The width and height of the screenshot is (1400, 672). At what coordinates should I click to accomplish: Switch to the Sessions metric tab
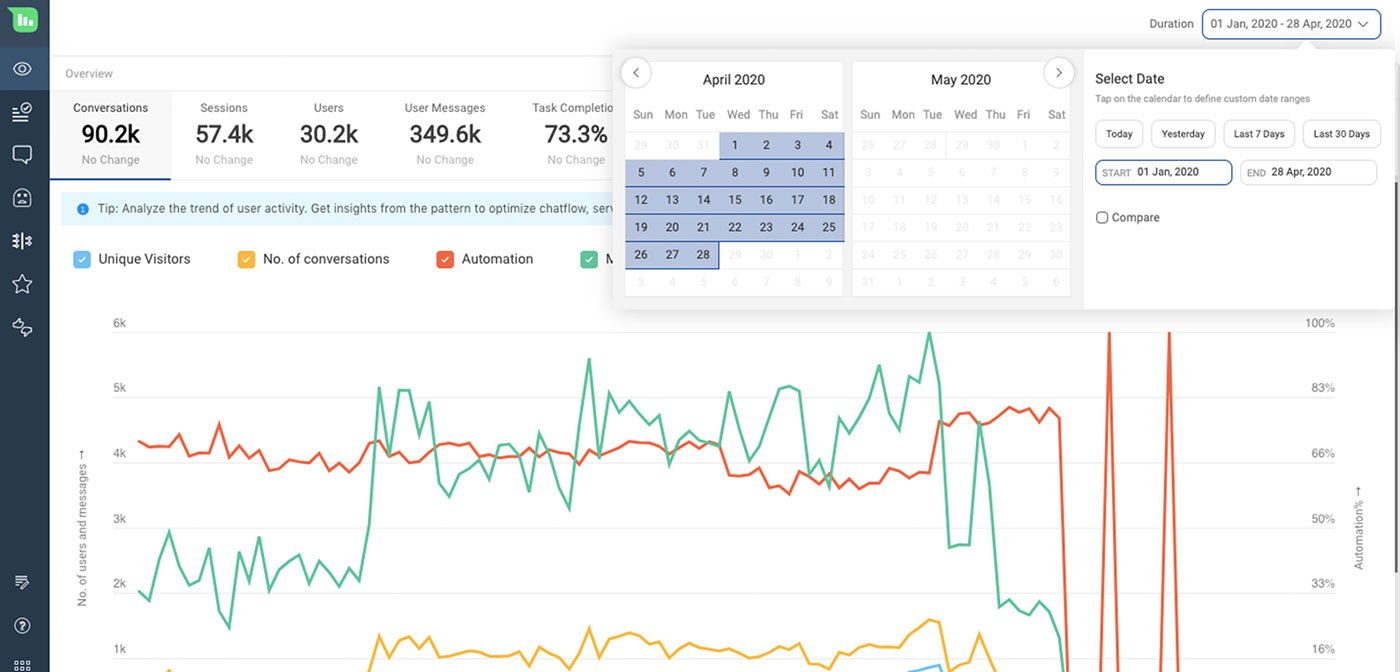click(223, 133)
